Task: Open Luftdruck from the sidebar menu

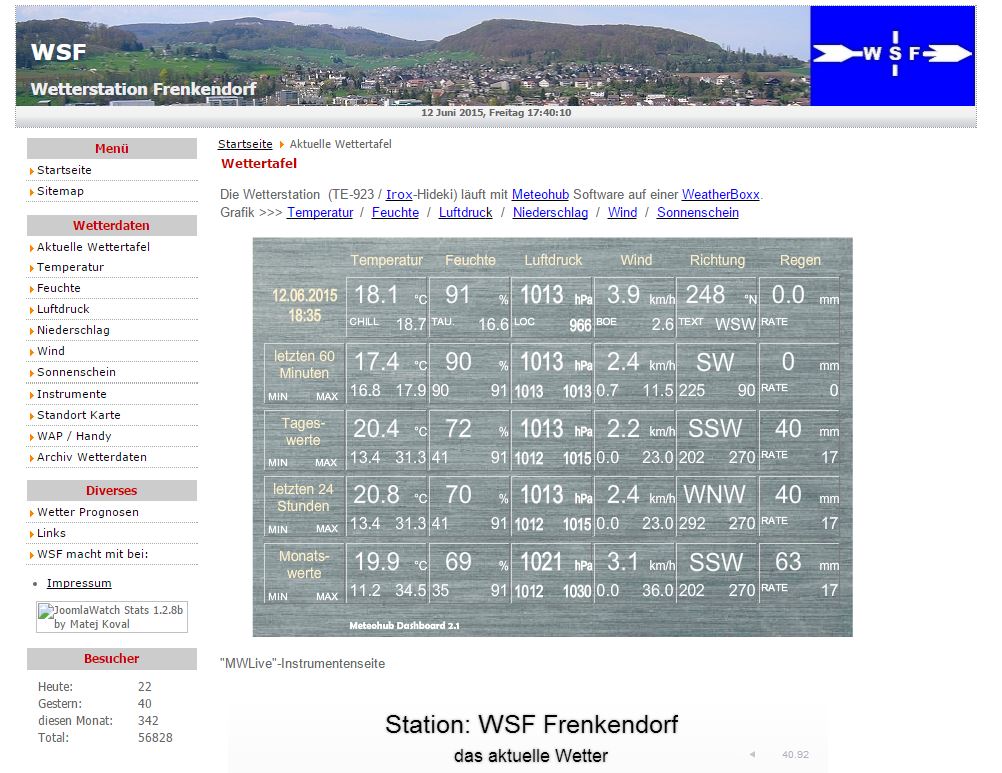Action: (63, 309)
